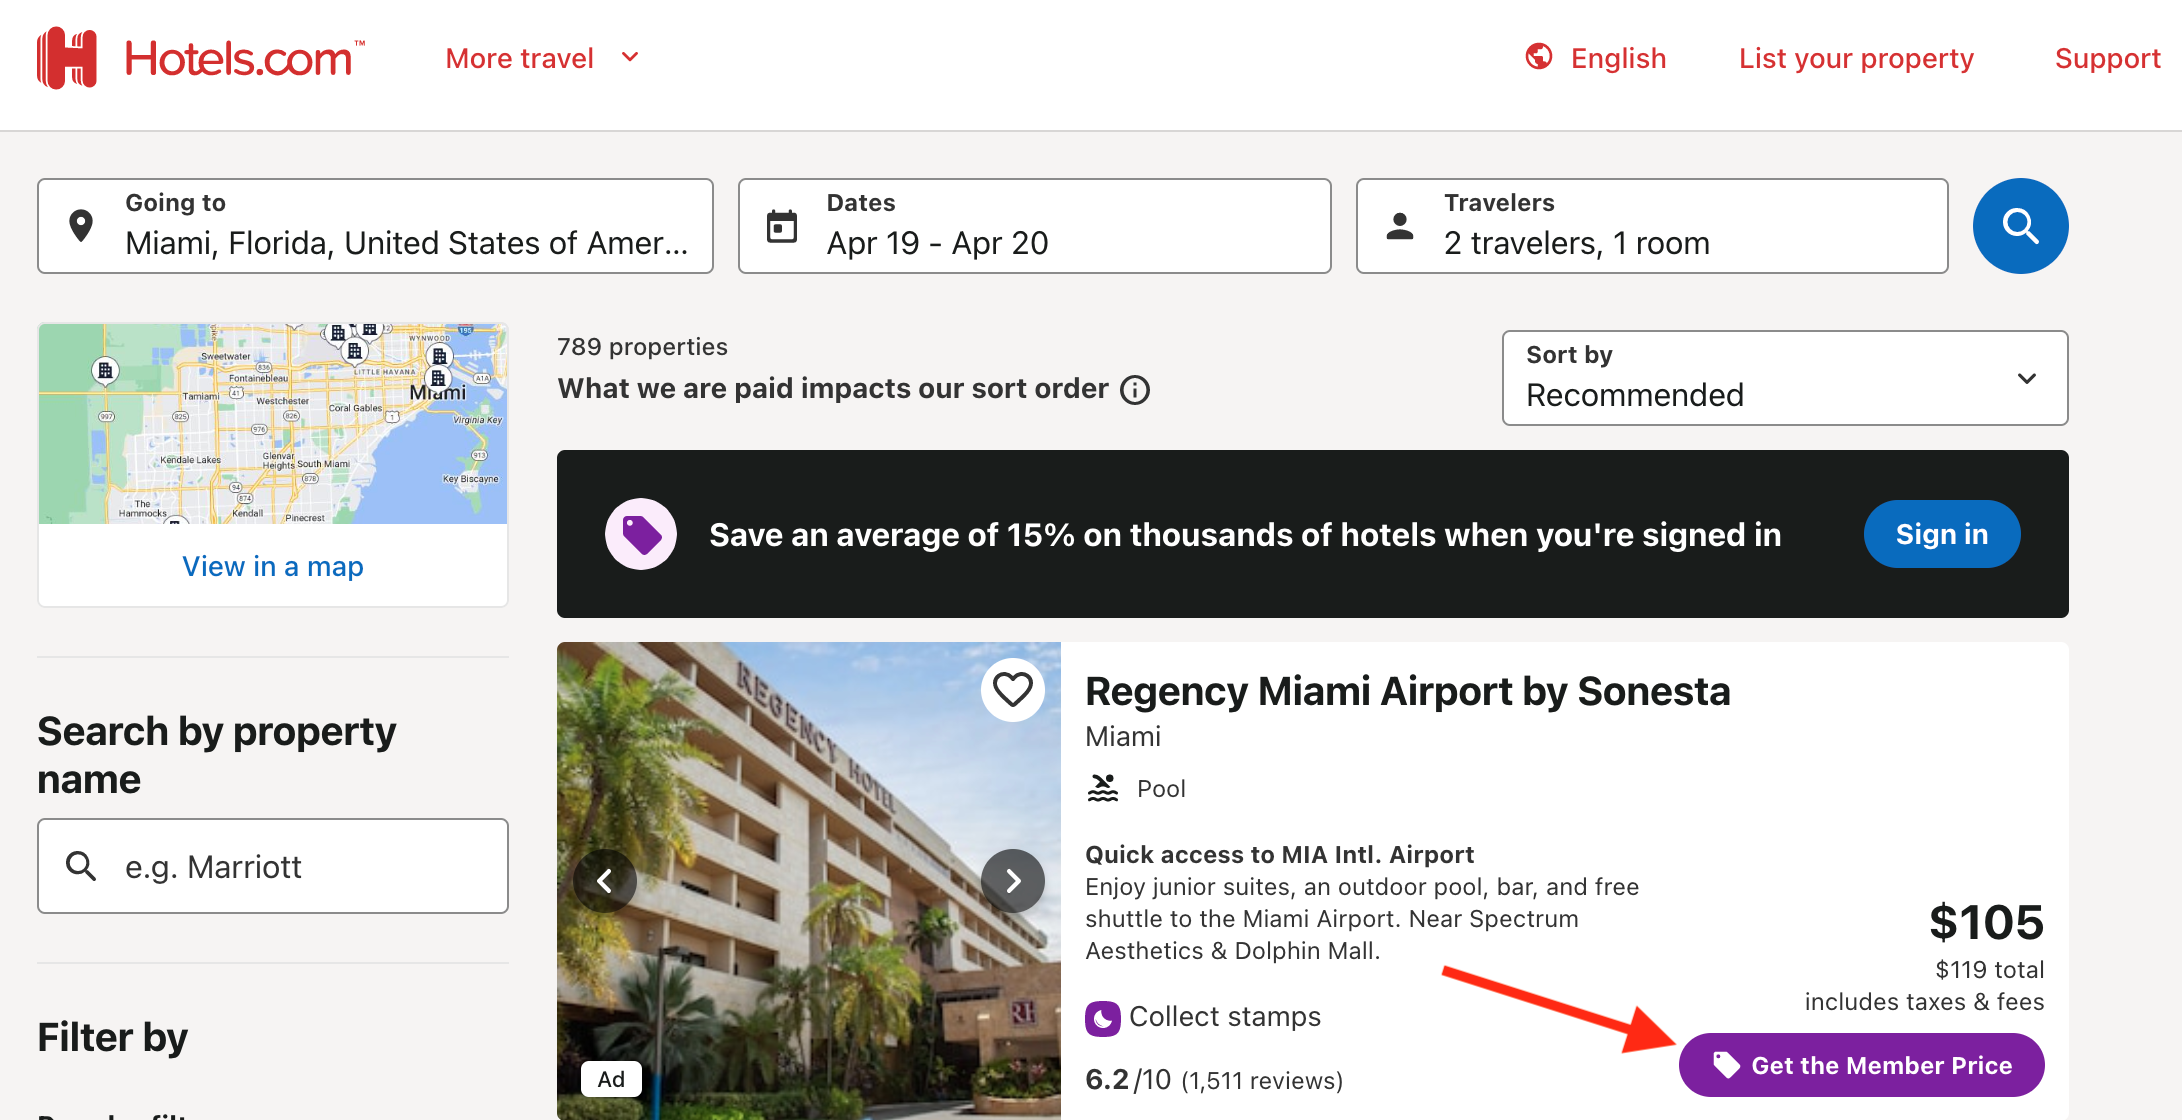Viewport: 2182px width, 1120px height.
Task: Open the Travelers selector
Action: pos(1652,226)
